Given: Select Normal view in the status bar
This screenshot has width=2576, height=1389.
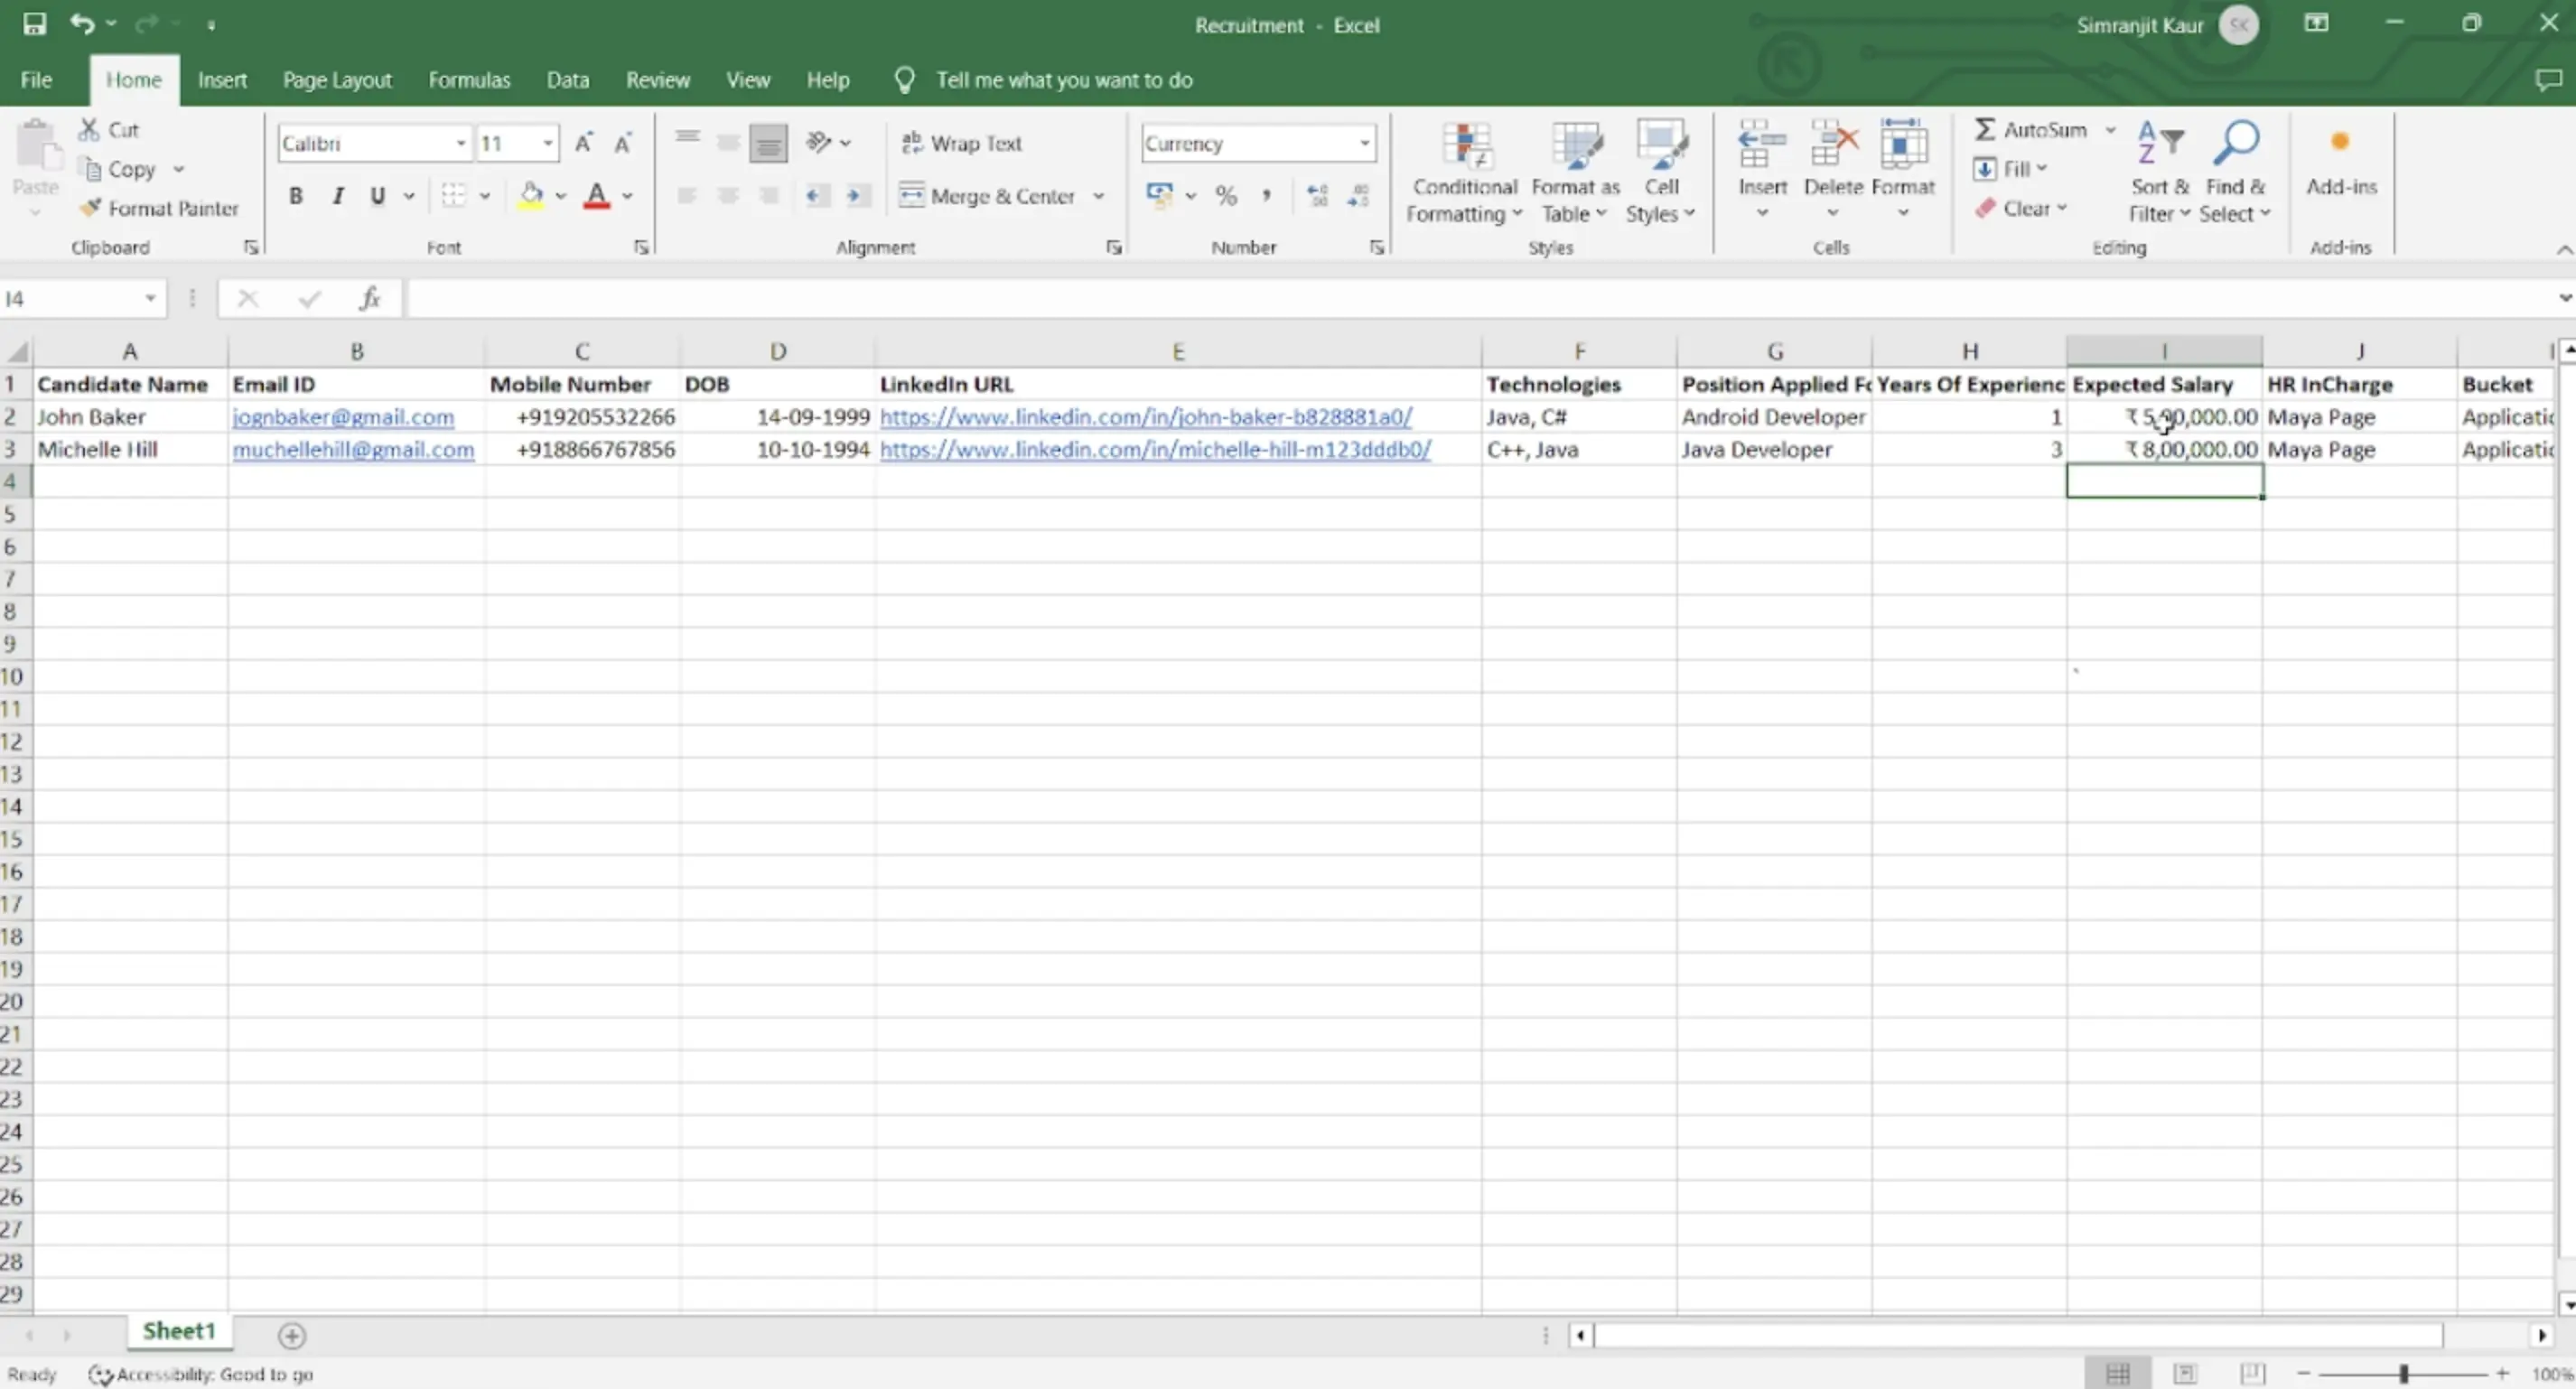Looking at the screenshot, I should click(x=2117, y=1374).
